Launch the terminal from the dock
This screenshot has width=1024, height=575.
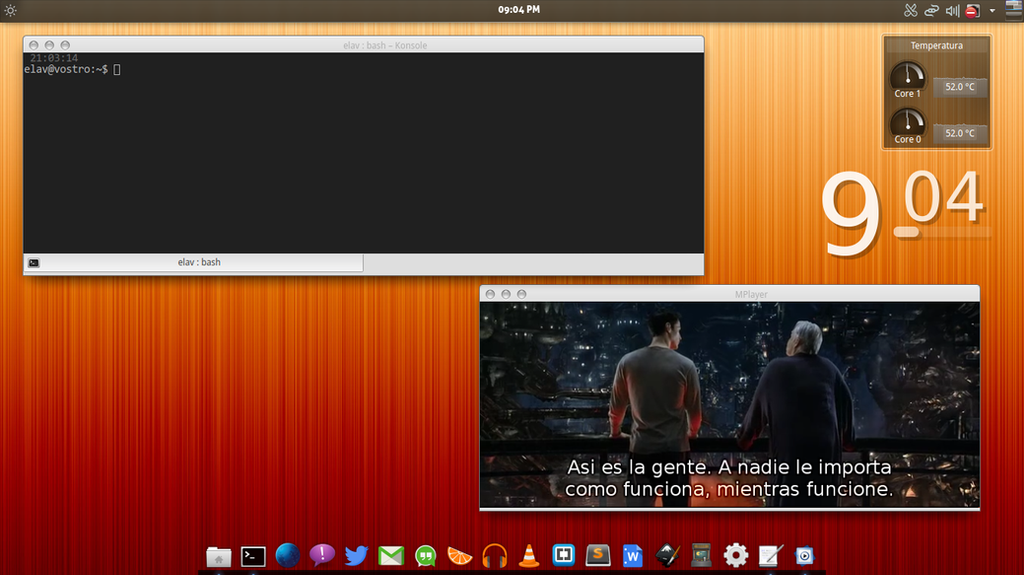(x=253, y=556)
